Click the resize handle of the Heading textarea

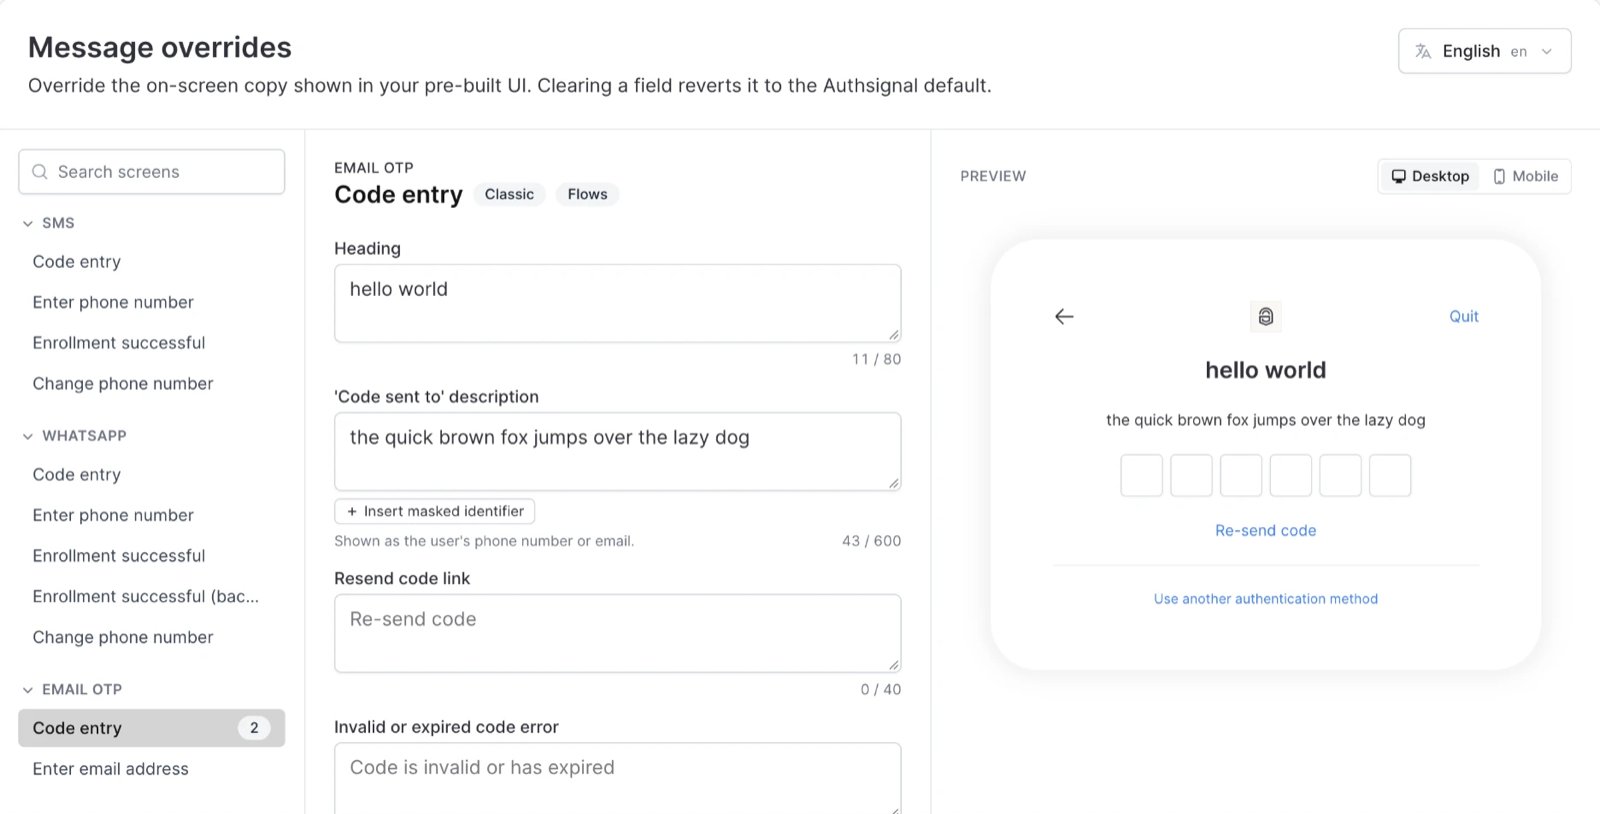894,335
